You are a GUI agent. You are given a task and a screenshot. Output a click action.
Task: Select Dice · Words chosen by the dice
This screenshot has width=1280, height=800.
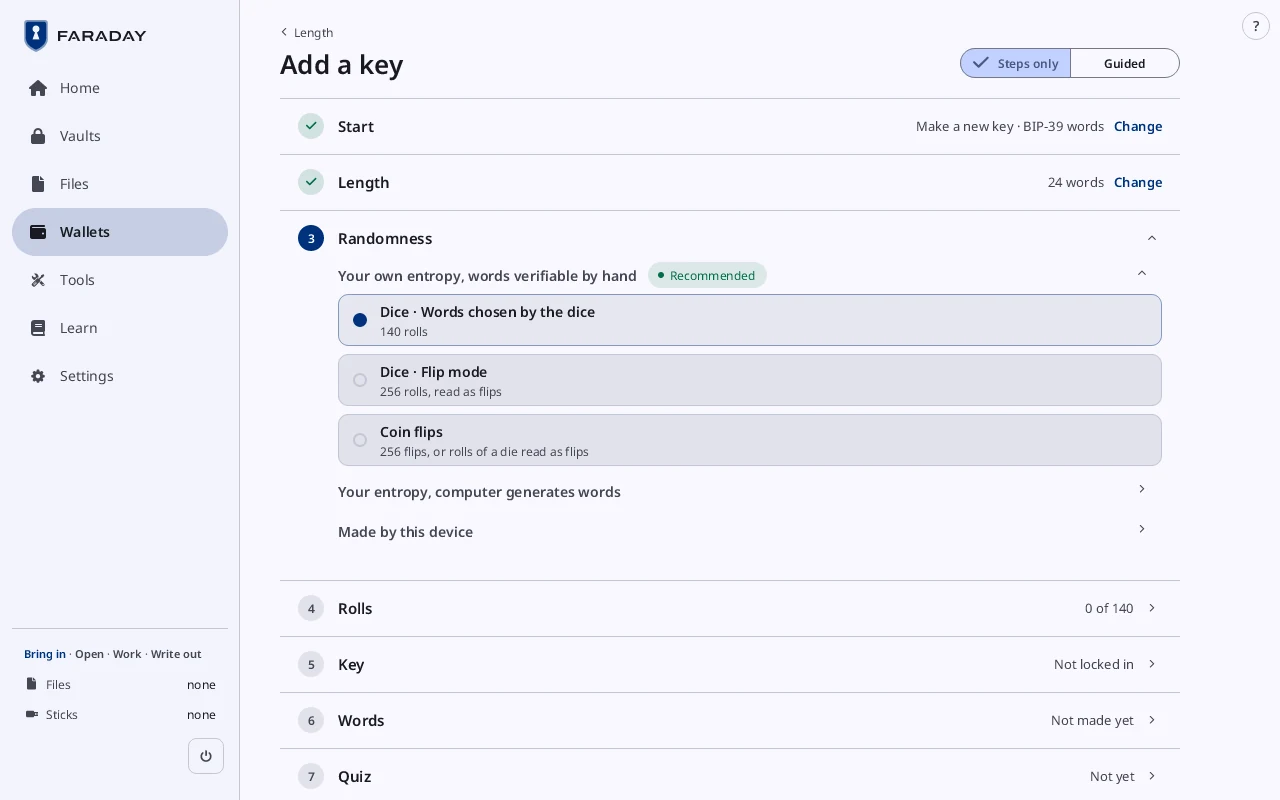tap(750, 320)
